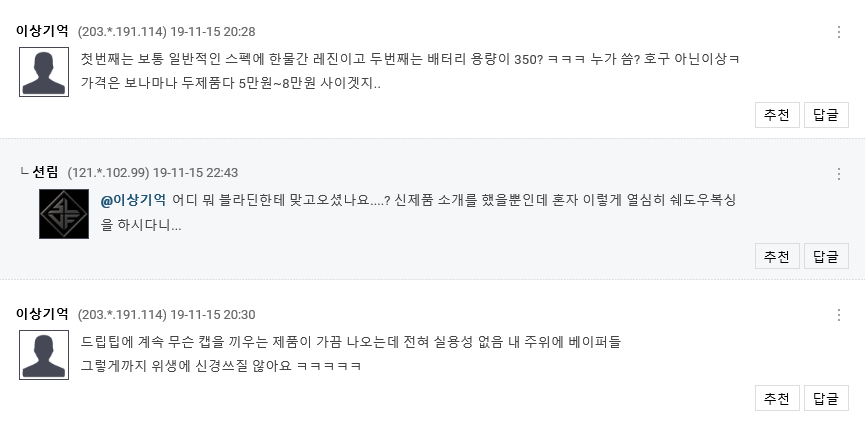
Task: Click 이상기억's silhouette avatar on the 20:28 comment
Action: click(x=44, y=72)
